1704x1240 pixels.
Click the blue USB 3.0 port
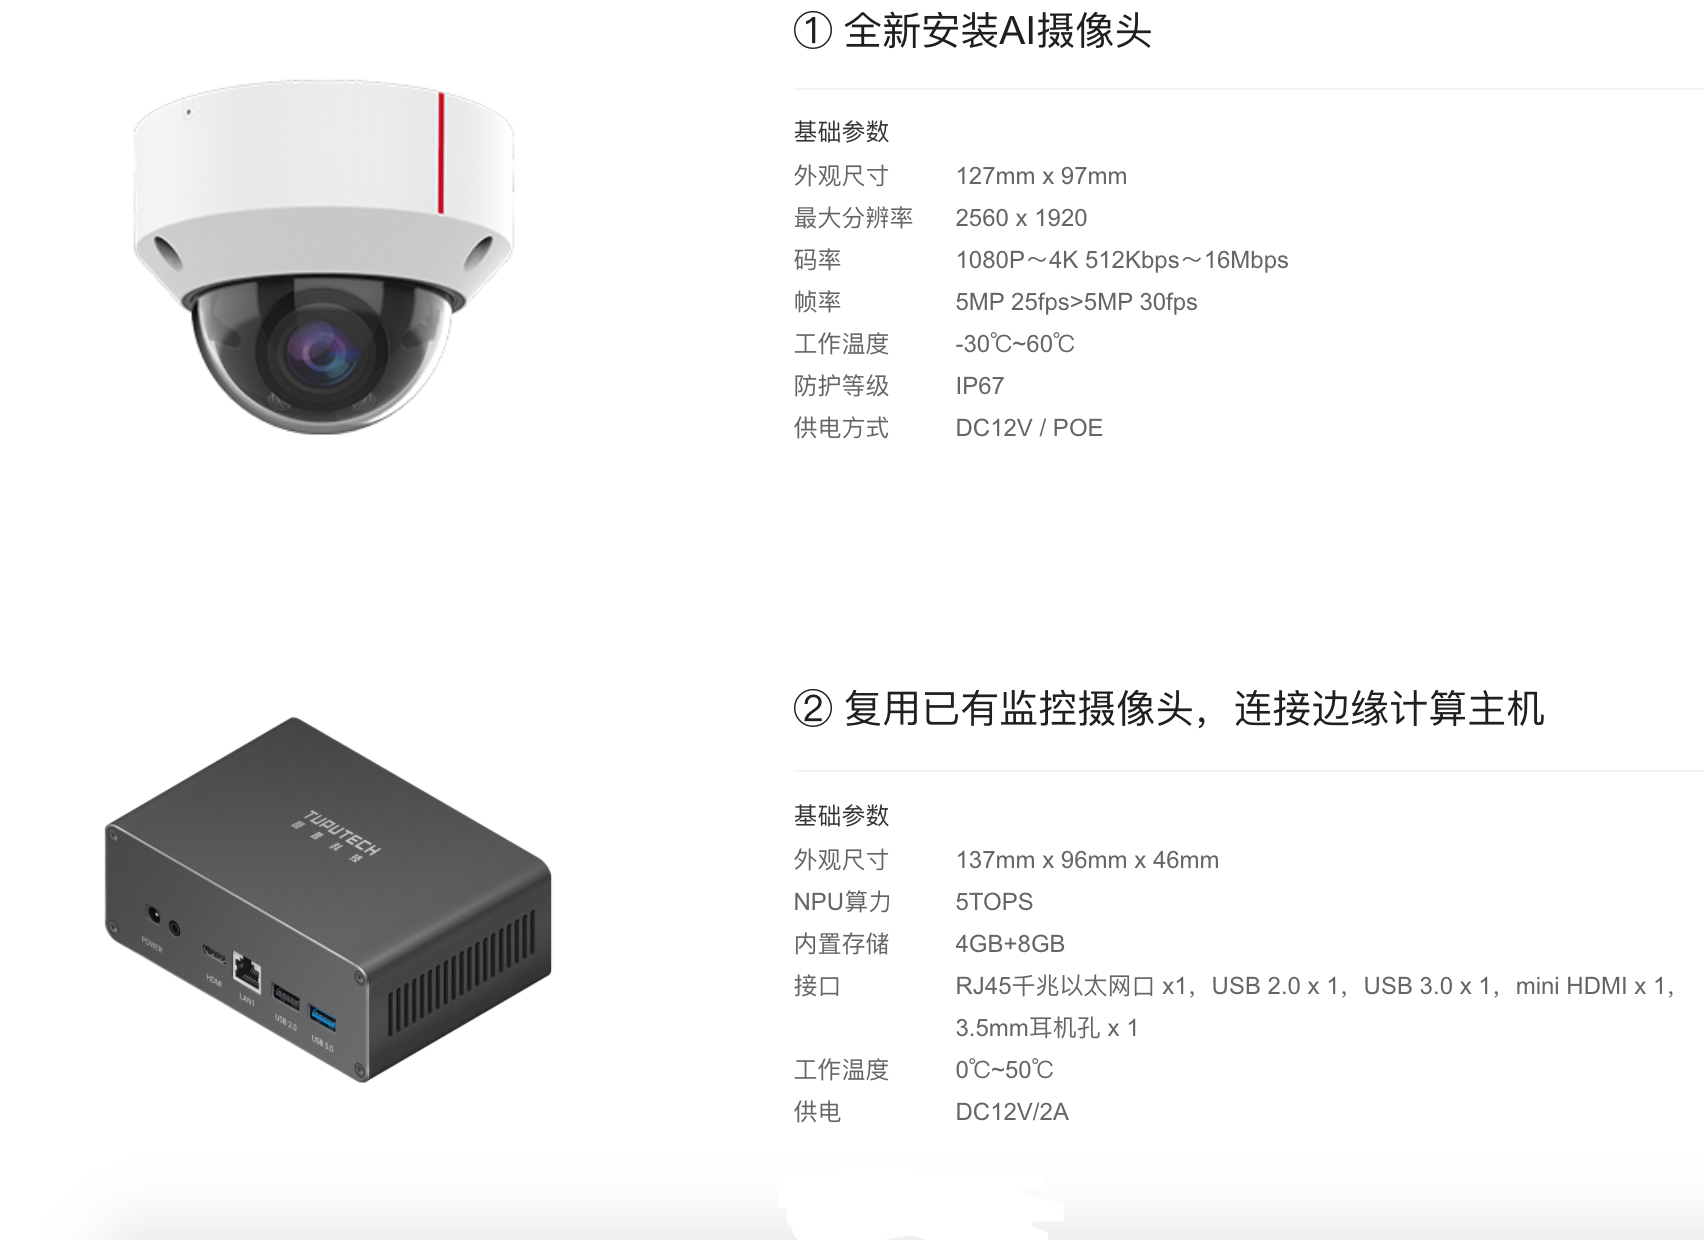(323, 1018)
